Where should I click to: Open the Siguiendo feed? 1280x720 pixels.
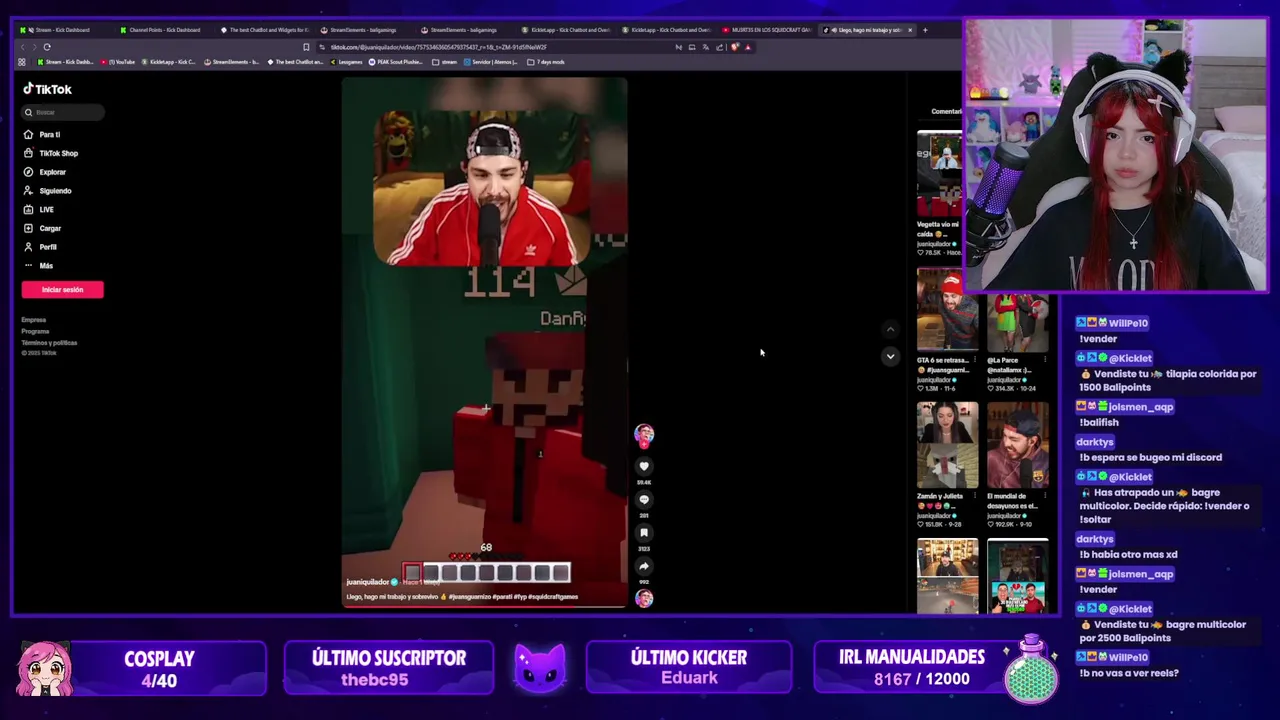pos(47,191)
